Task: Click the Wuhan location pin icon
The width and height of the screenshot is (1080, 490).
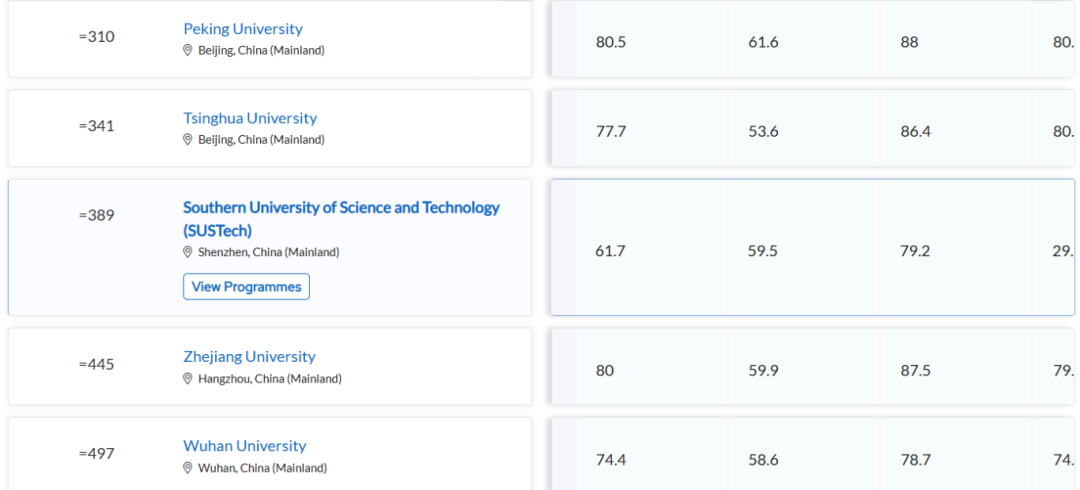Action: pyautogui.click(x=187, y=468)
